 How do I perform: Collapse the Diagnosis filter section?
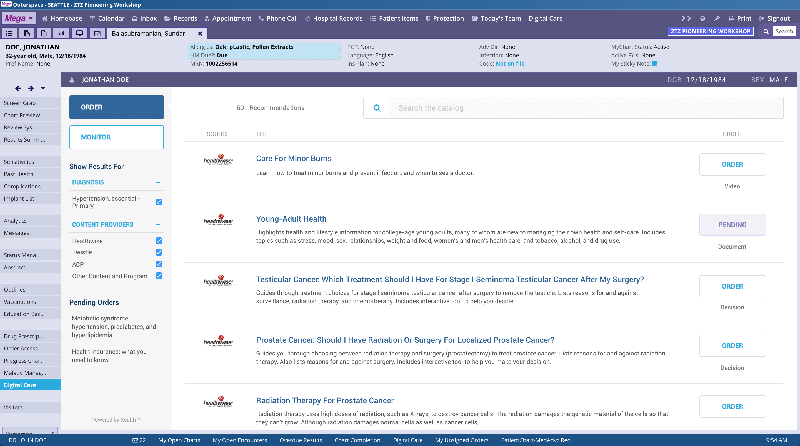(x=158, y=183)
